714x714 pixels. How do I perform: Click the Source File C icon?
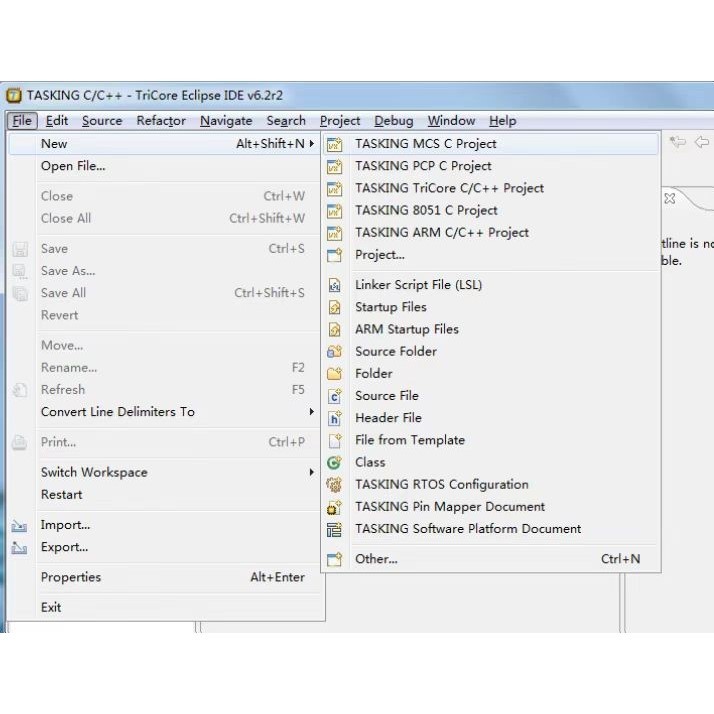click(334, 396)
